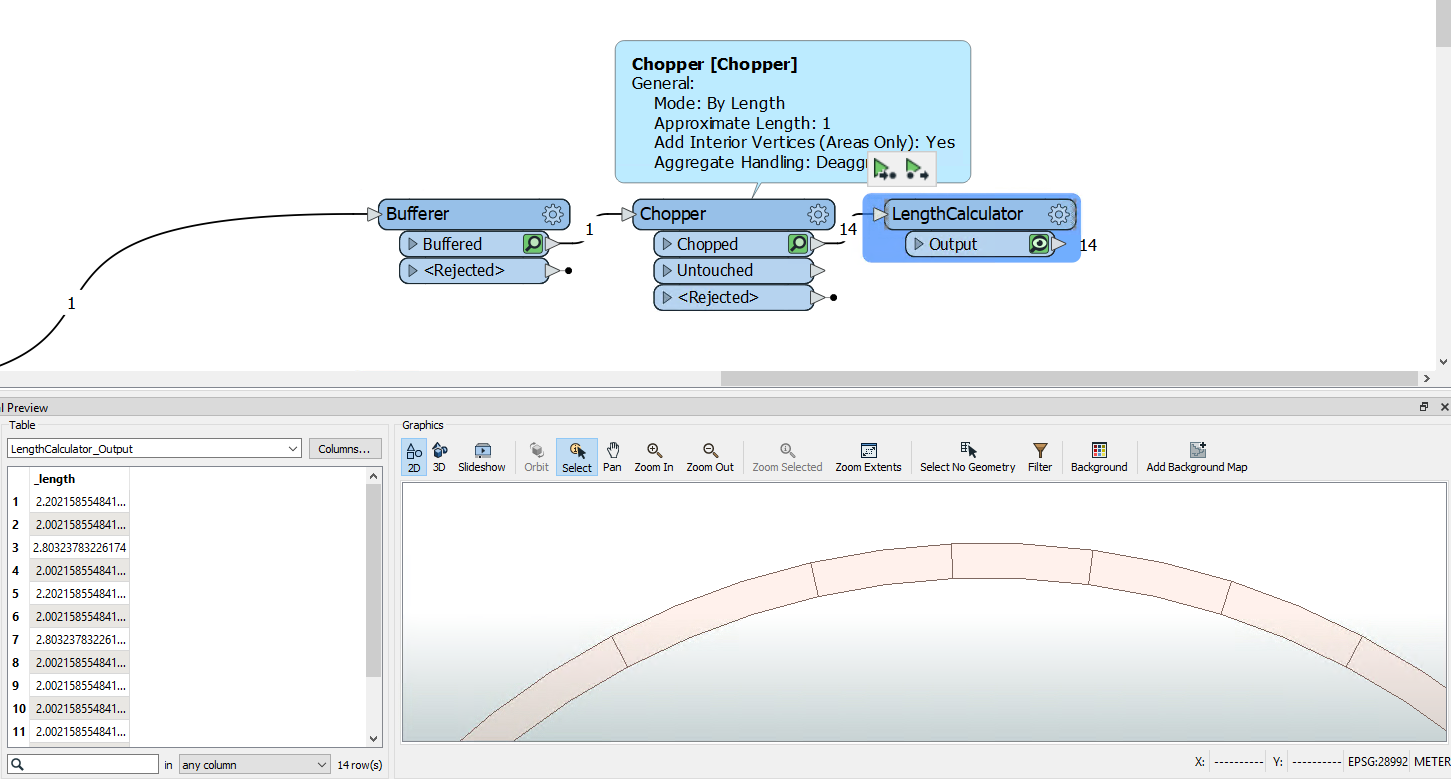
Task: Click Zoom Extents in graphics toolbar
Action: (868, 457)
